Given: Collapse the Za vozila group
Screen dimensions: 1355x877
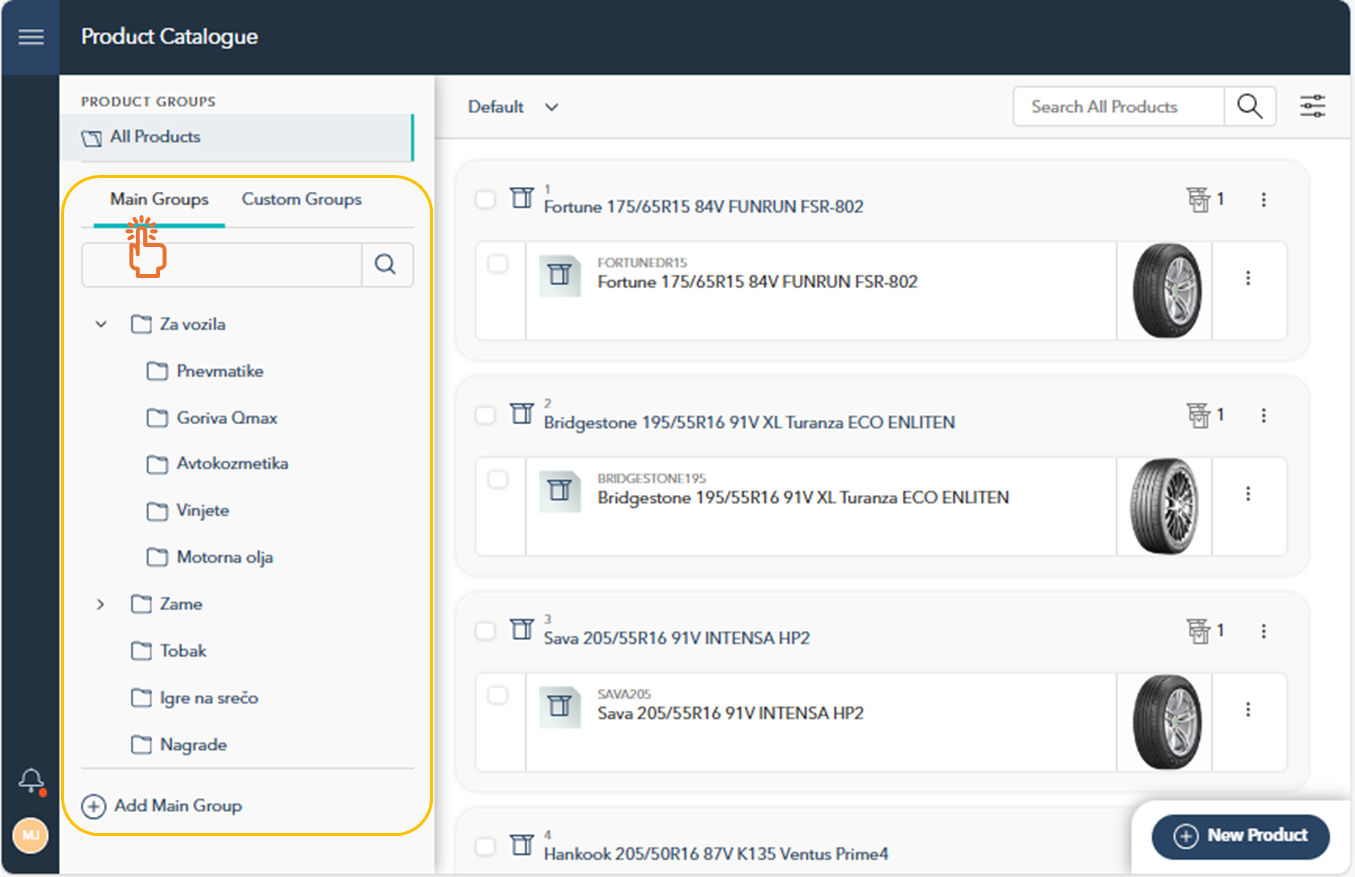Looking at the screenshot, I should 100,324.
